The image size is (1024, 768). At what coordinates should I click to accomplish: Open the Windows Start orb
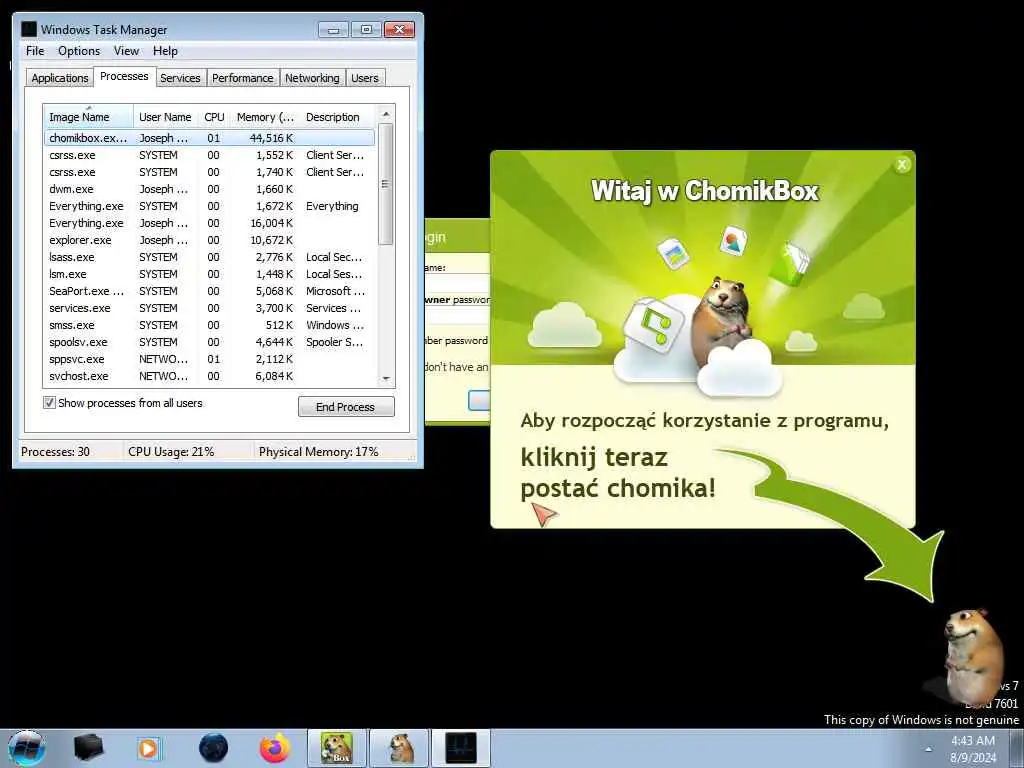tap(27, 748)
